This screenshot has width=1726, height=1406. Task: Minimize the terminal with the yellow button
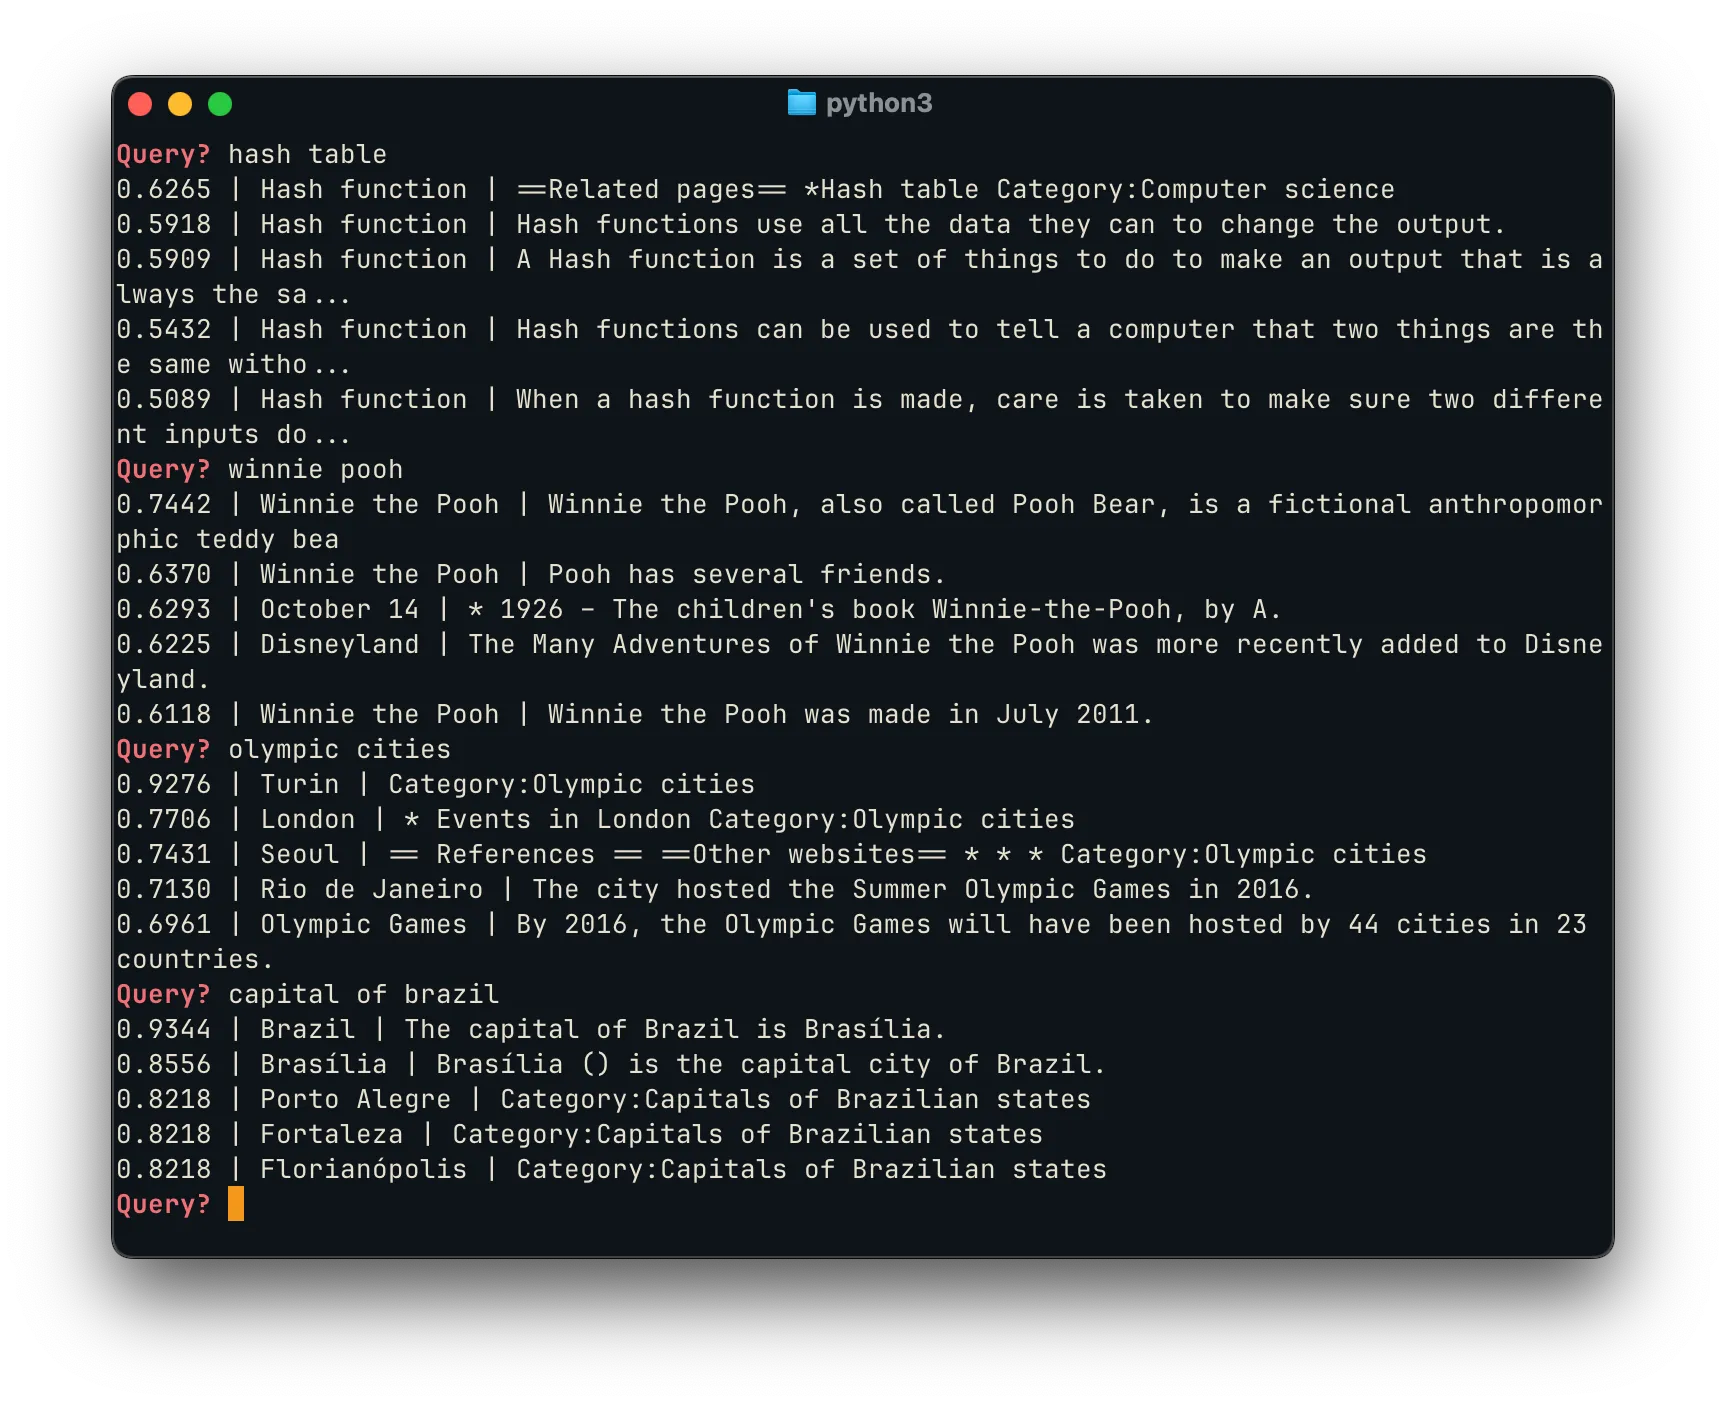(180, 104)
